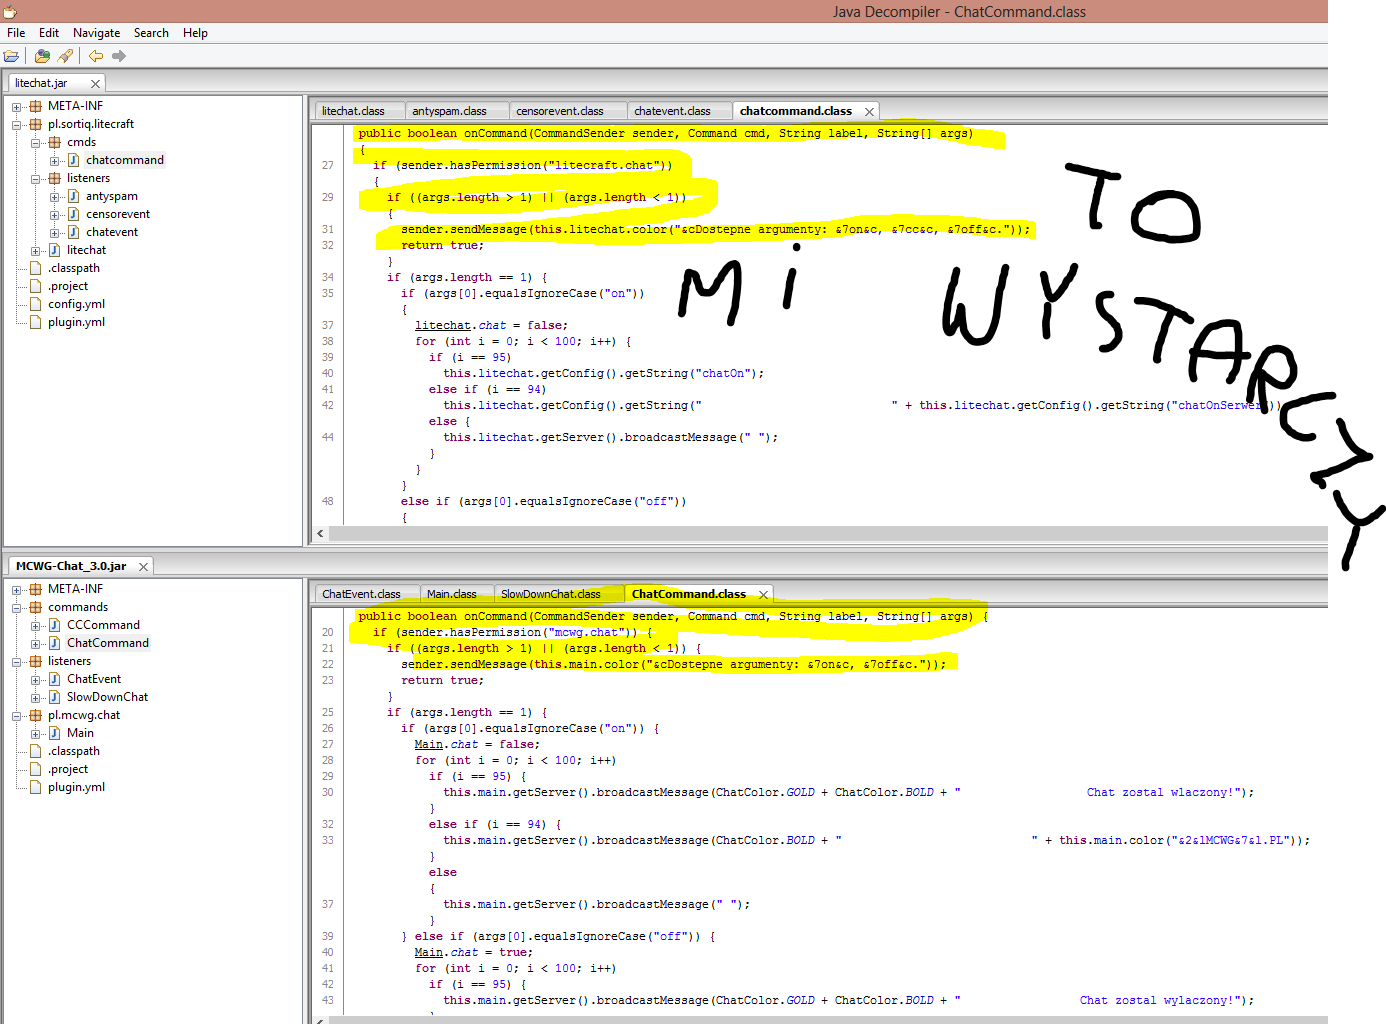Image resolution: width=1386 pixels, height=1024 pixels.
Task: Open the Navigate menu
Action: pos(96,33)
